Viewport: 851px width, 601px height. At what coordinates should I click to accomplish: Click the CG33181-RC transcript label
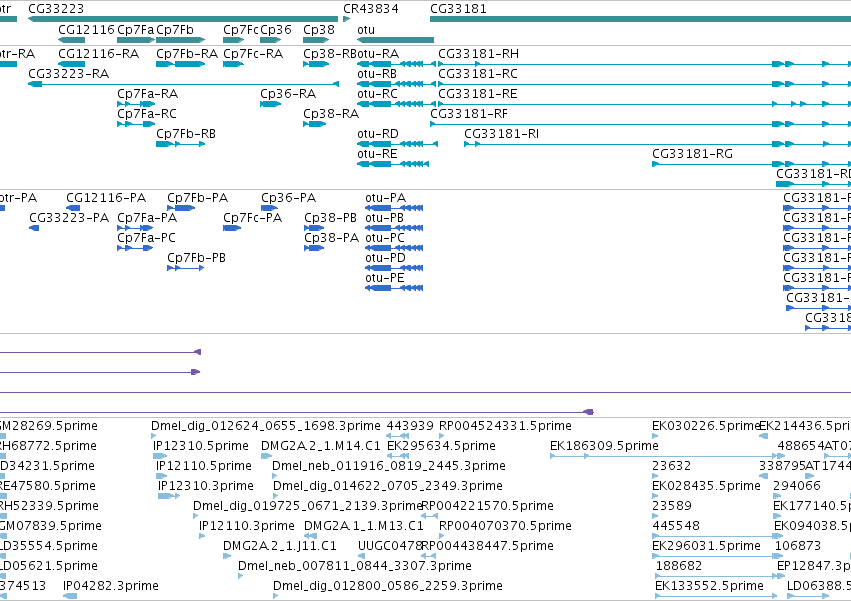pos(478,74)
